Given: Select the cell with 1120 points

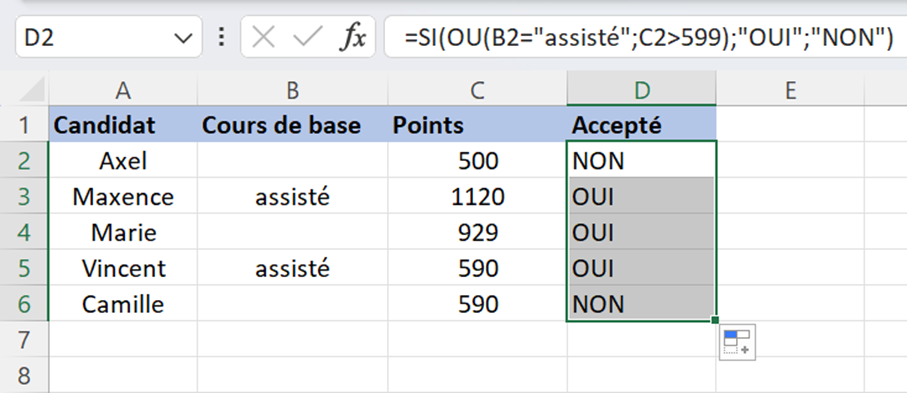Looking at the screenshot, I should 477,197.
